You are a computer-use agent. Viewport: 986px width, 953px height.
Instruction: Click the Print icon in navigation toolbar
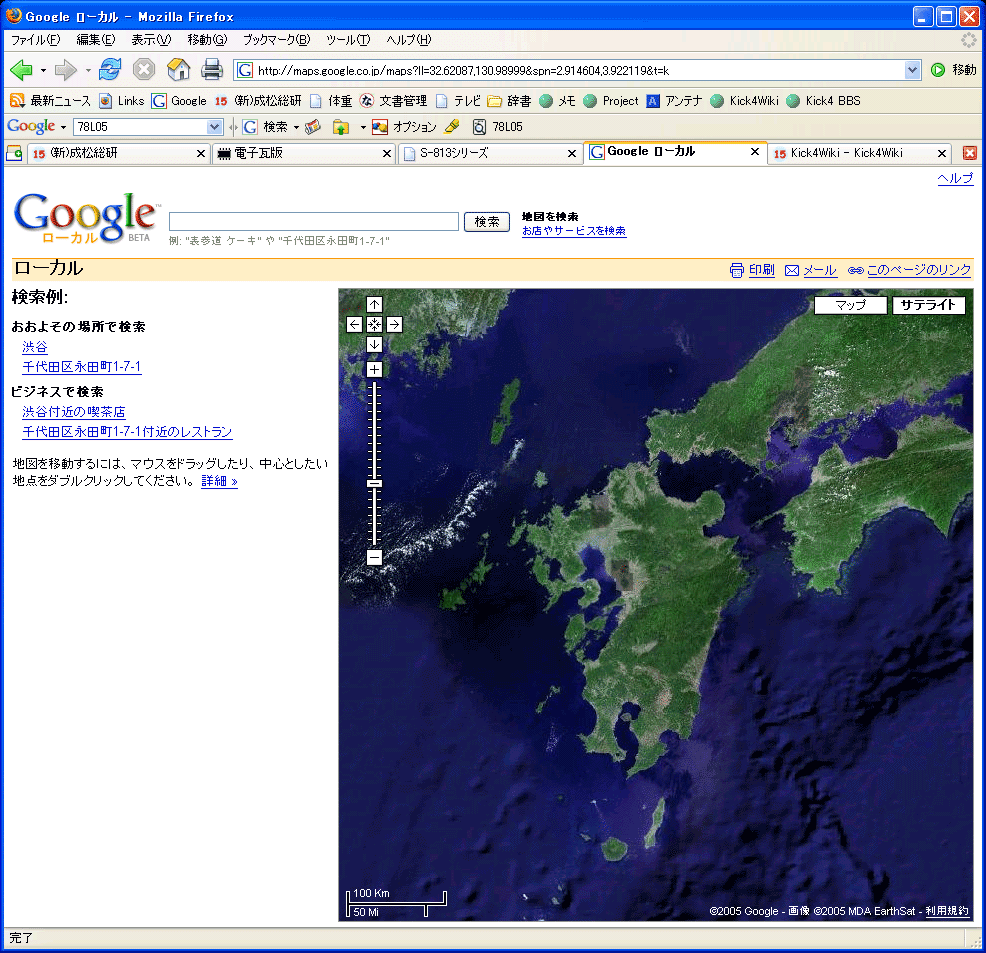tap(211, 69)
